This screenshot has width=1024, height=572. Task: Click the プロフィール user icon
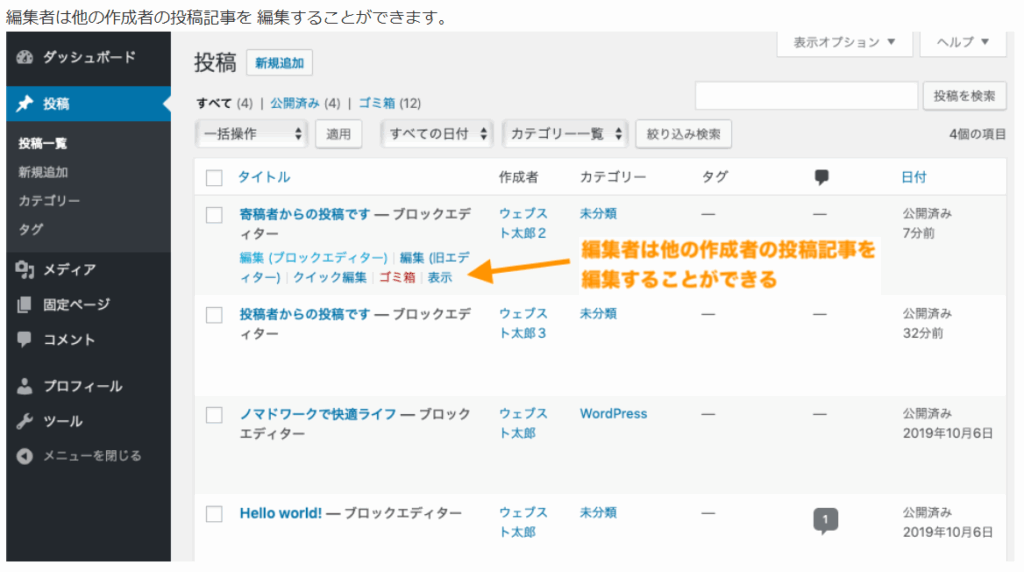click(26, 386)
